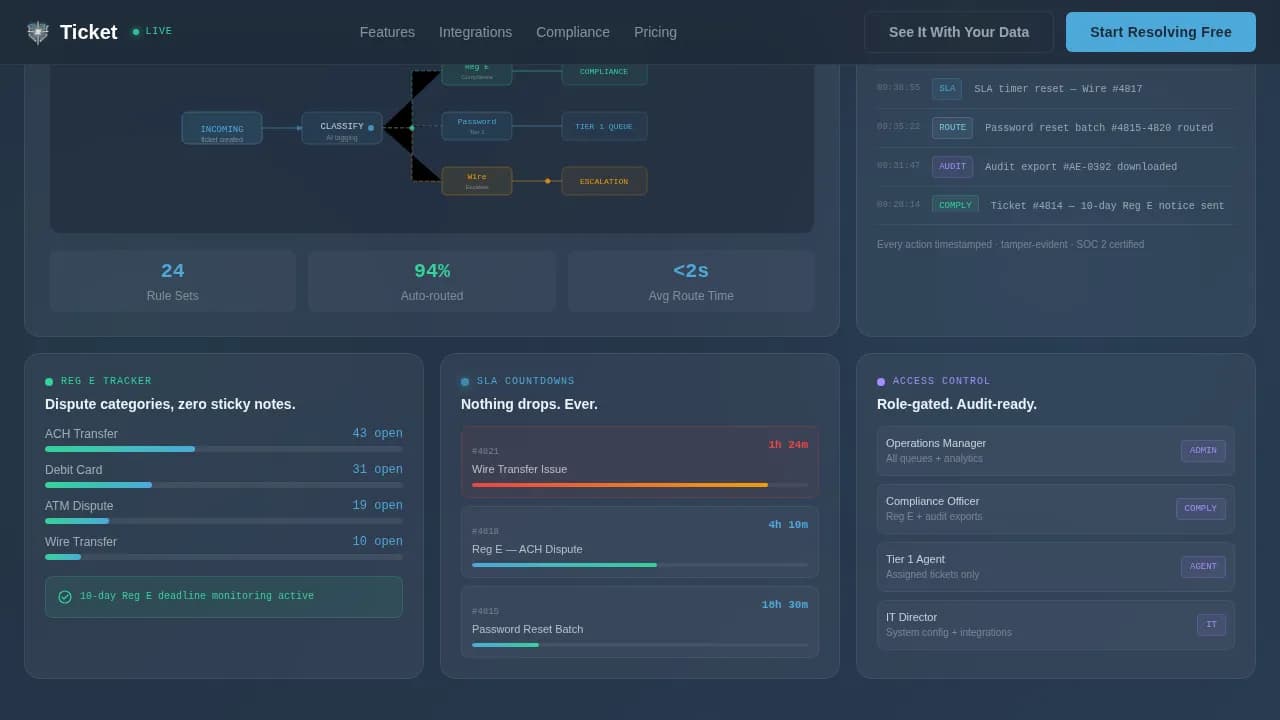Click the checkmark on Reg E deadline monitoring
Image resolution: width=1280 pixels, height=720 pixels.
65,595
